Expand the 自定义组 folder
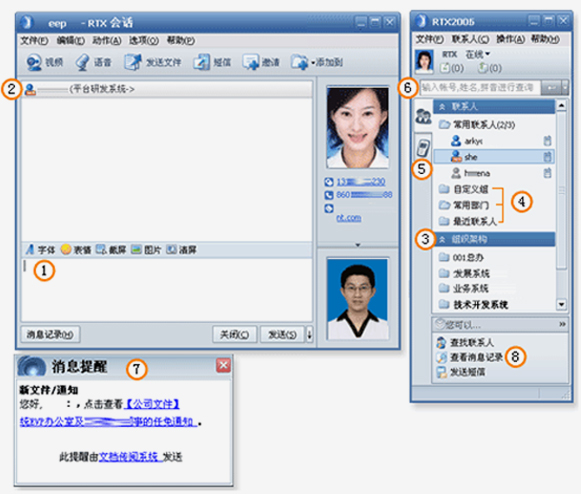 click(x=464, y=189)
